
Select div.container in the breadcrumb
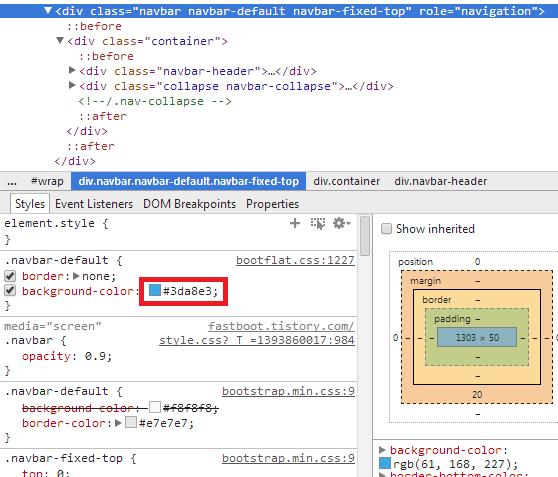pyautogui.click(x=347, y=182)
